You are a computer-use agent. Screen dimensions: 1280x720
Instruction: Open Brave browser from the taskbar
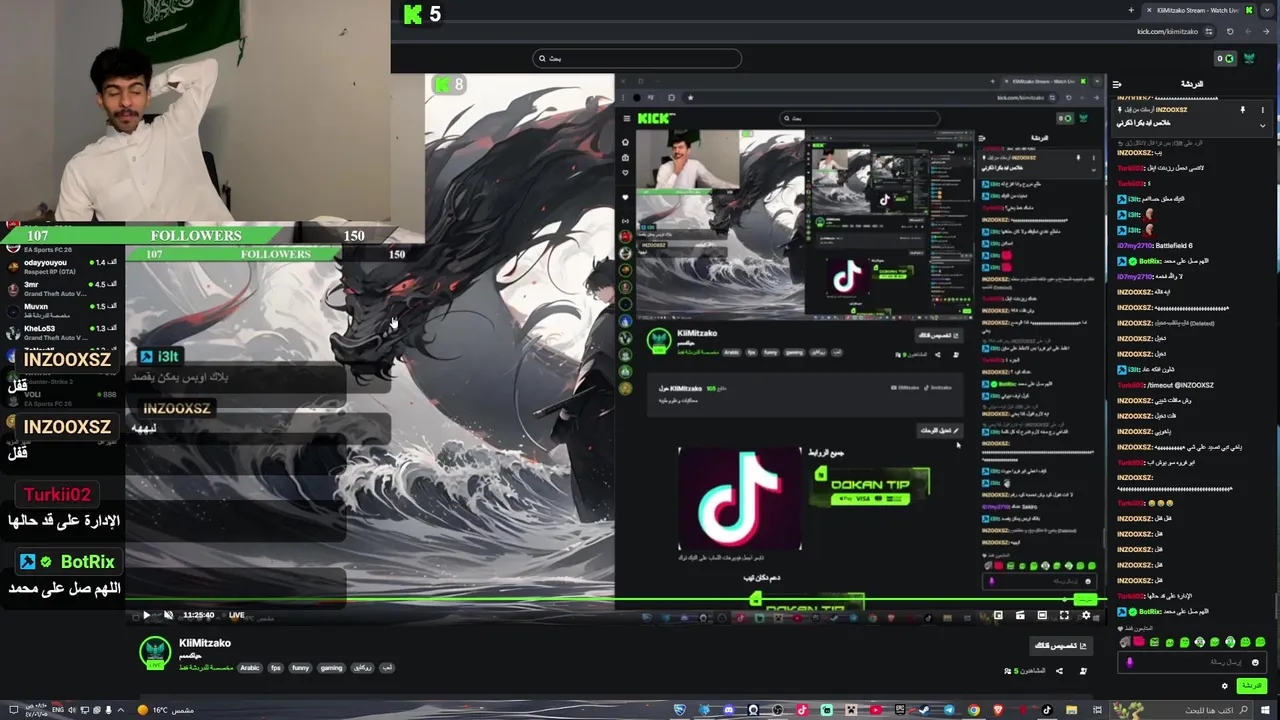pyautogui.click(x=998, y=710)
